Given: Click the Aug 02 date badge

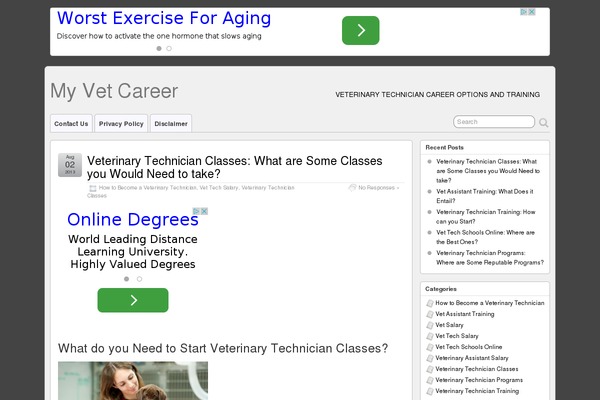Looking at the screenshot, I should [x=70, y=165].
